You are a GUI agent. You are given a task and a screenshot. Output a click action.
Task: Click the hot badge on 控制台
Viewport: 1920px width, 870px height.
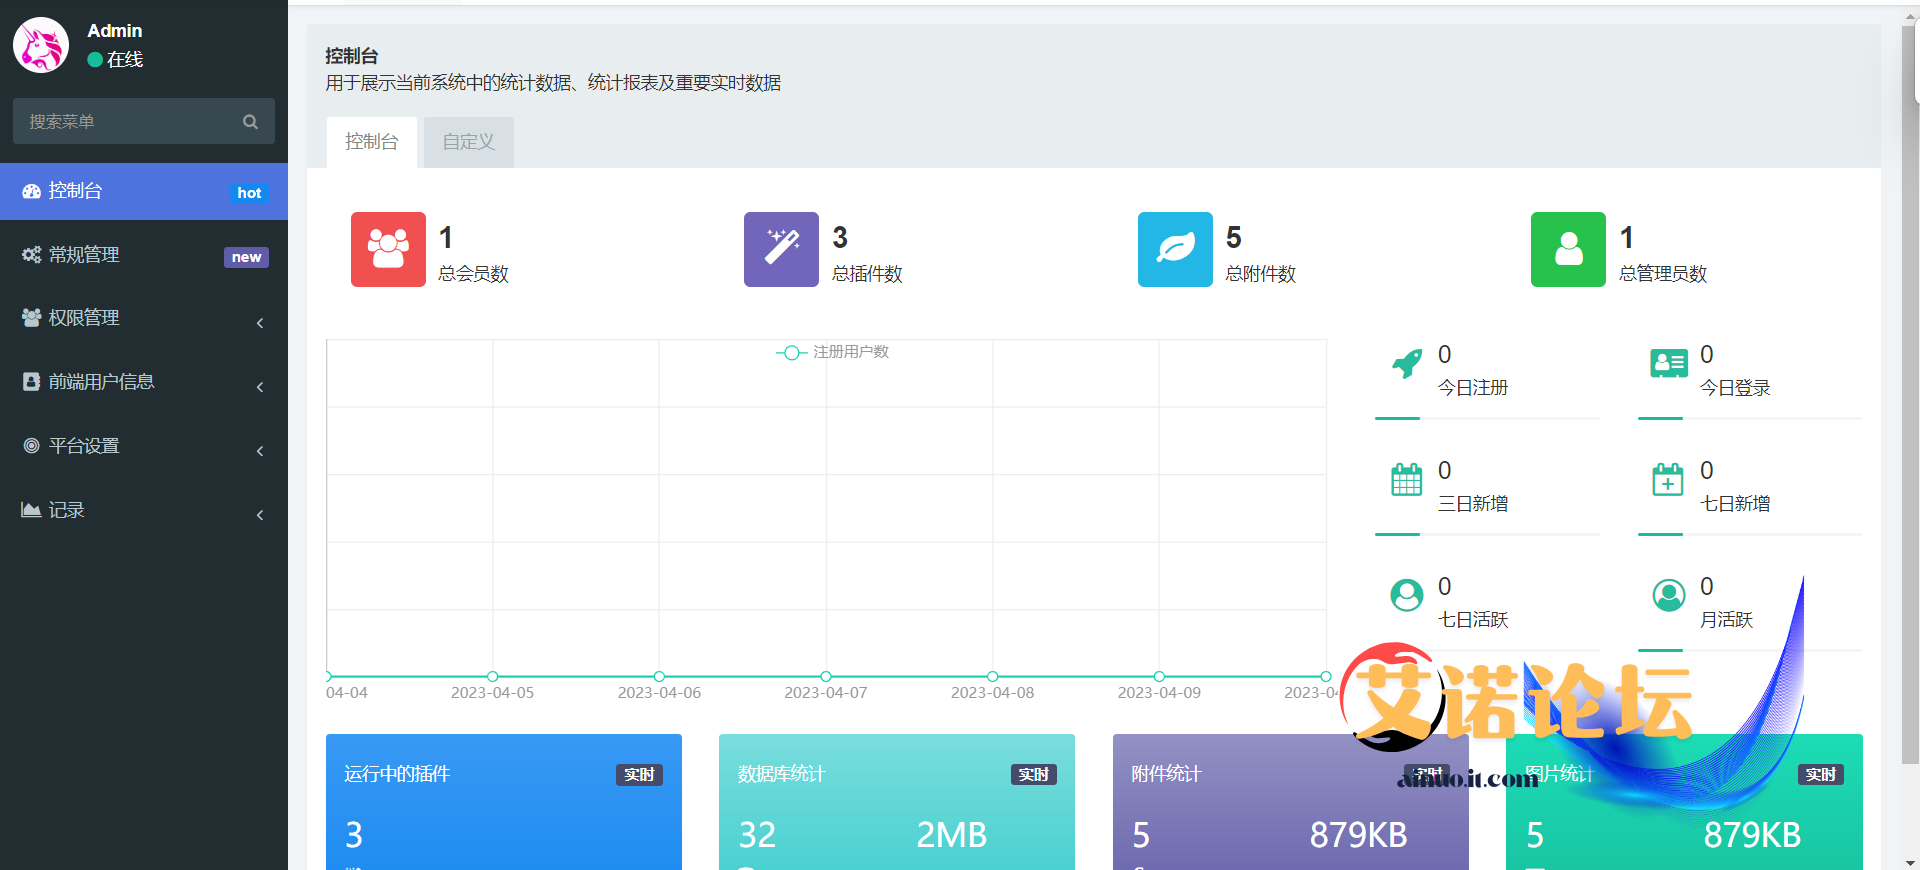click(249, 193)
